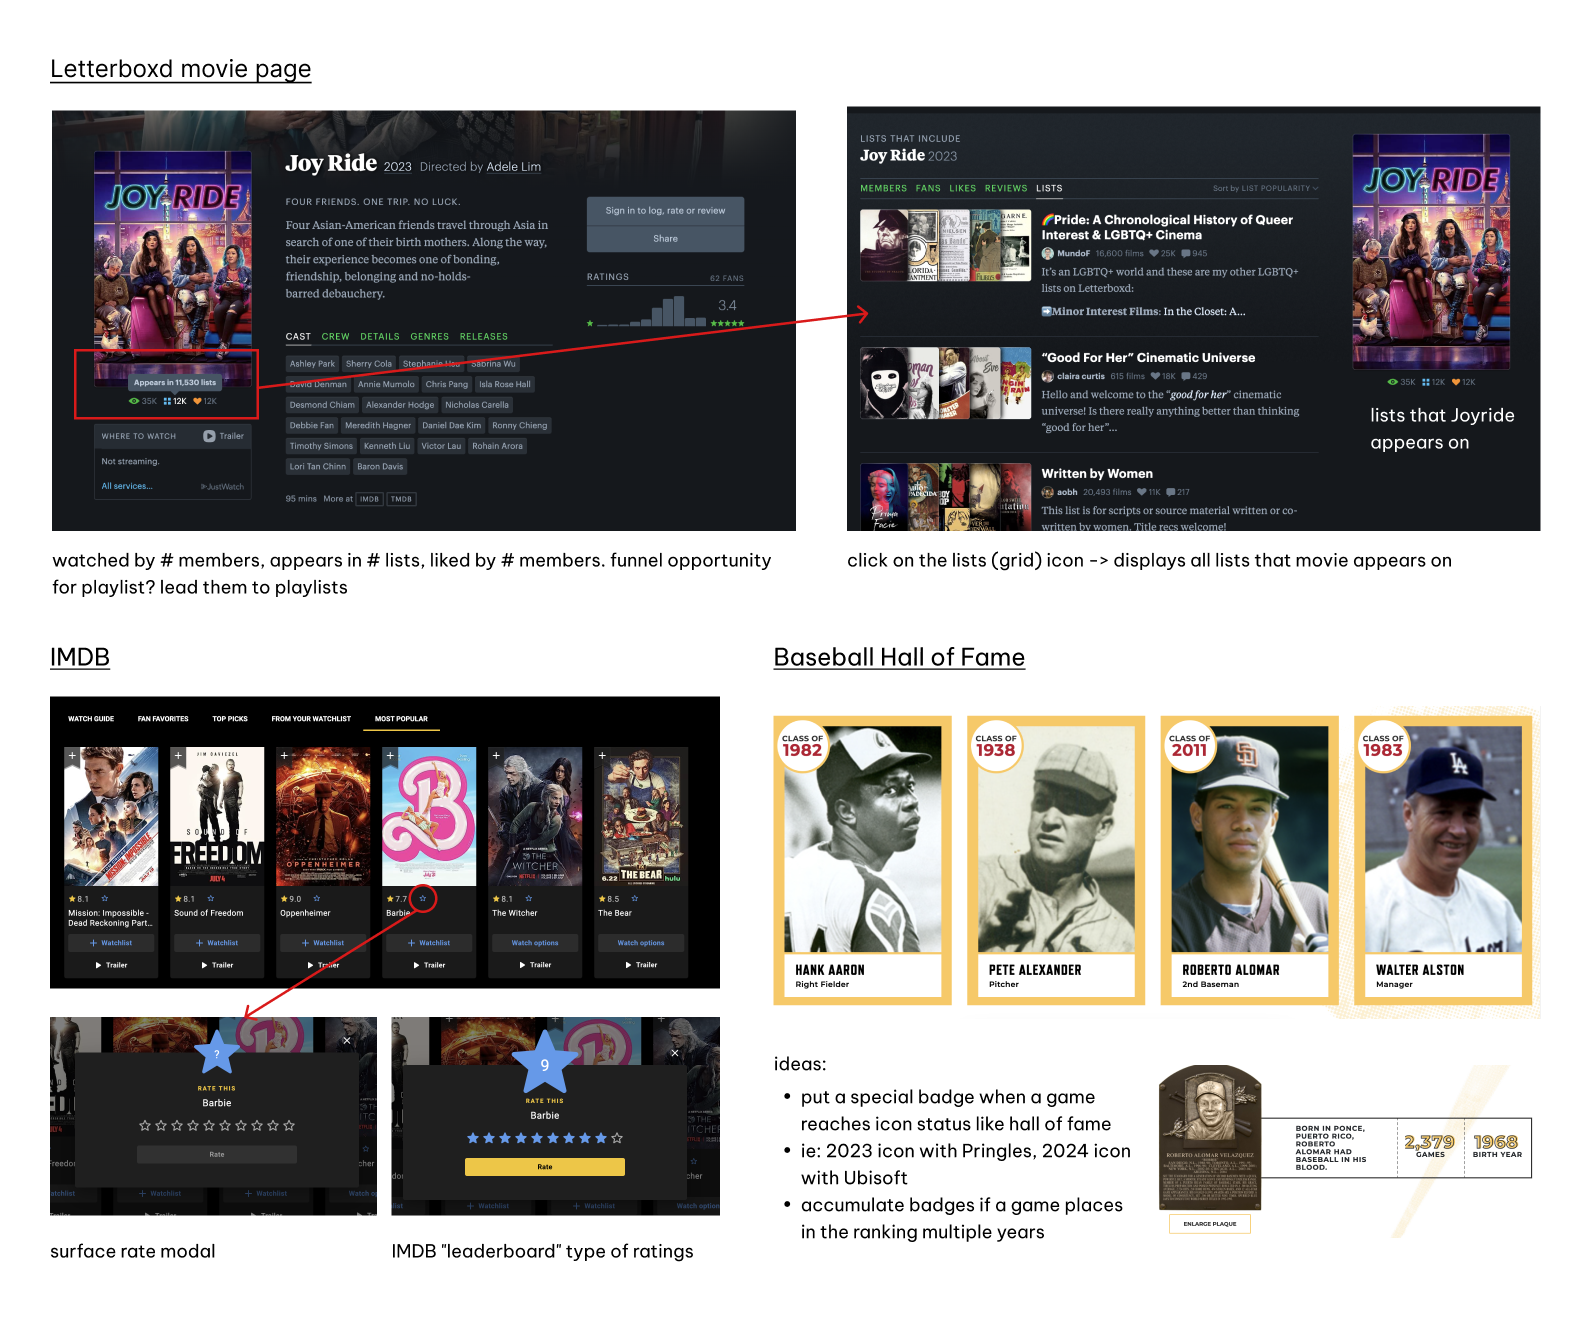Click the blue rate star next to Barbie's 7.7 rating
1591x1318 pixels.
423,899
